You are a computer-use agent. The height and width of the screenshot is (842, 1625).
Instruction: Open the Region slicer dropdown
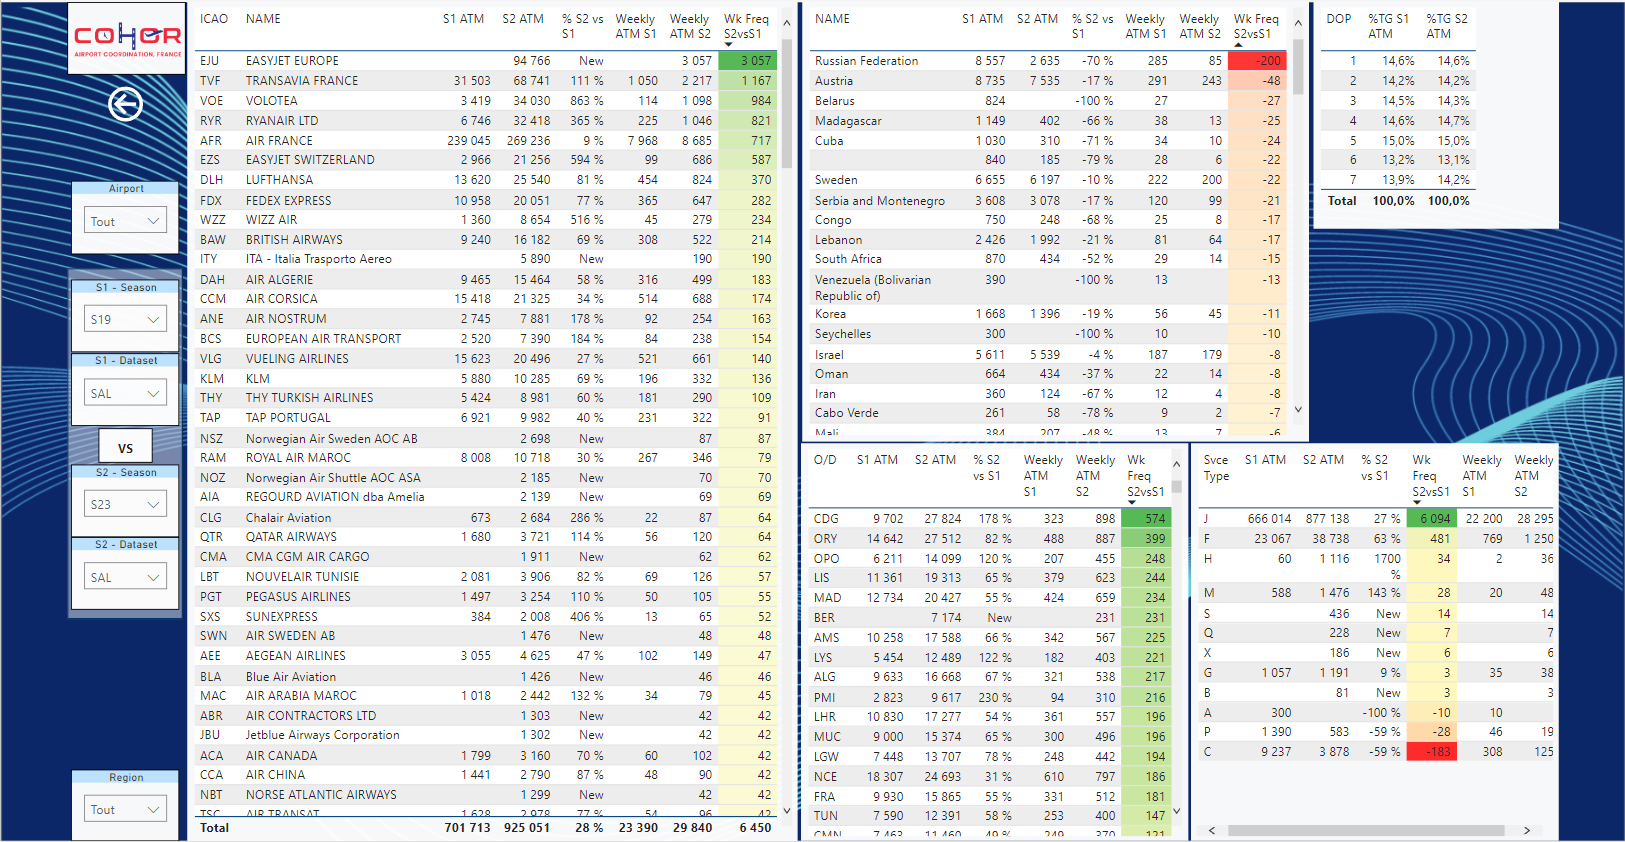(x=125, y=809)
